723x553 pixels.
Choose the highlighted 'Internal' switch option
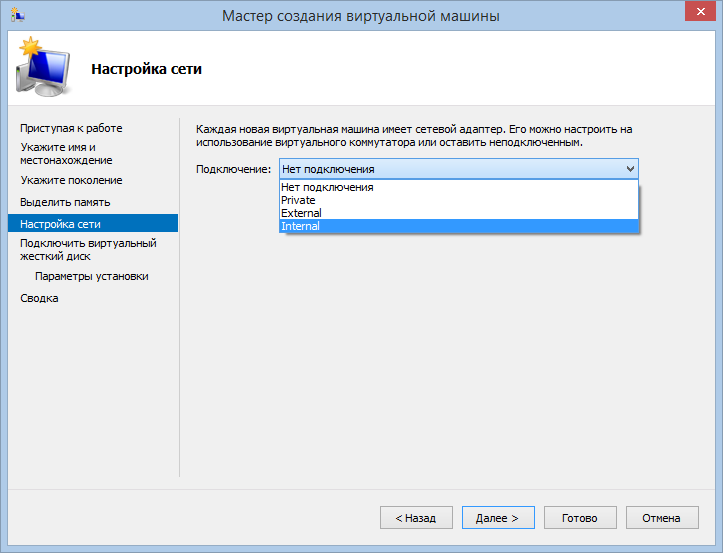point(300,226)
